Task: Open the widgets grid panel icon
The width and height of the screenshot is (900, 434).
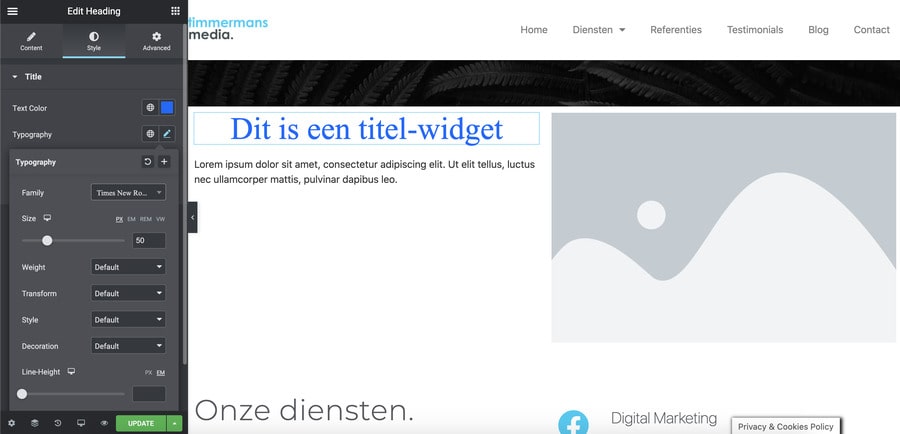Action: (175, 11)
